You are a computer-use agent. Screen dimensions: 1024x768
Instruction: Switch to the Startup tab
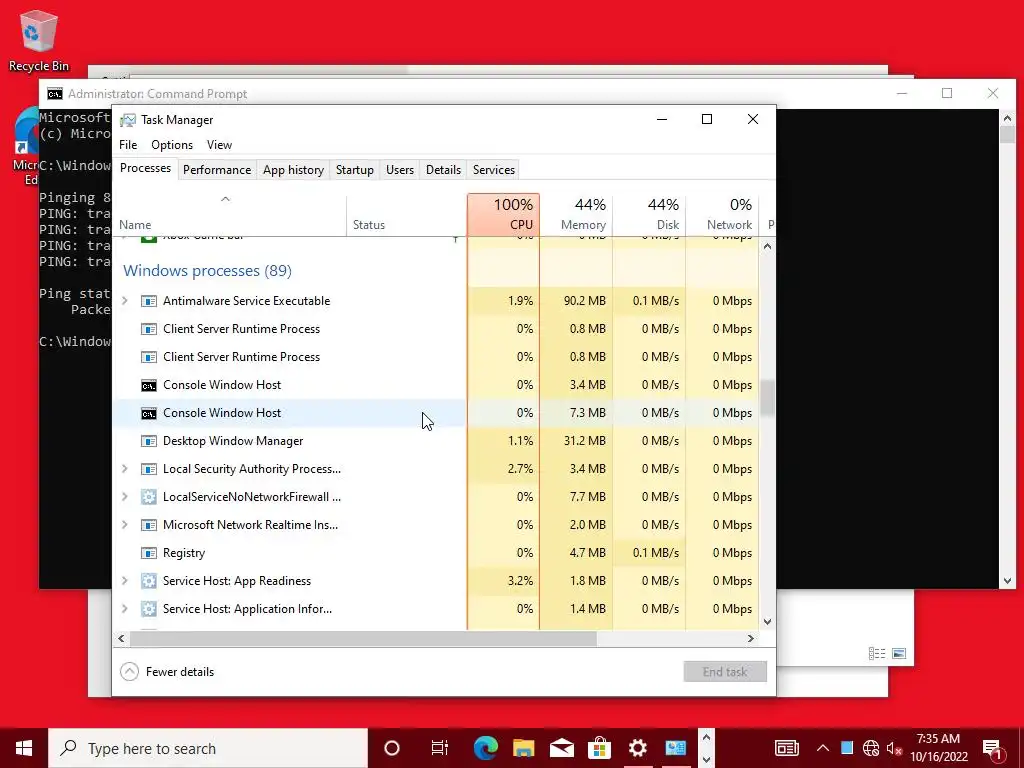coord(355,170)
